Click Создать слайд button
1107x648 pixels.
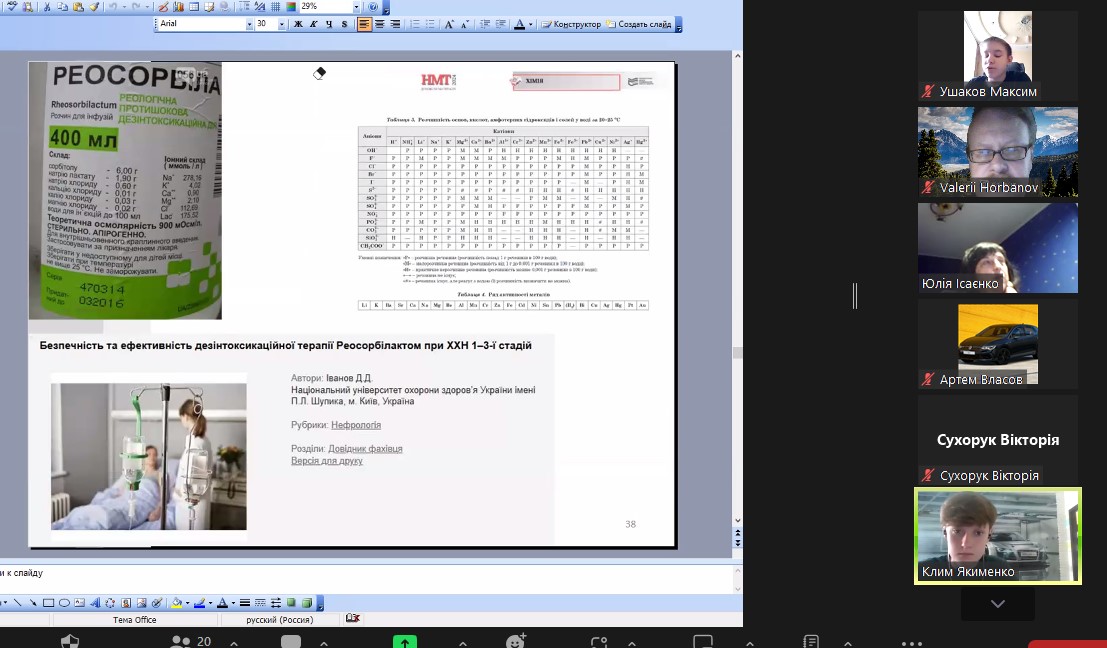pyautogui.click(x=639, y=24)
